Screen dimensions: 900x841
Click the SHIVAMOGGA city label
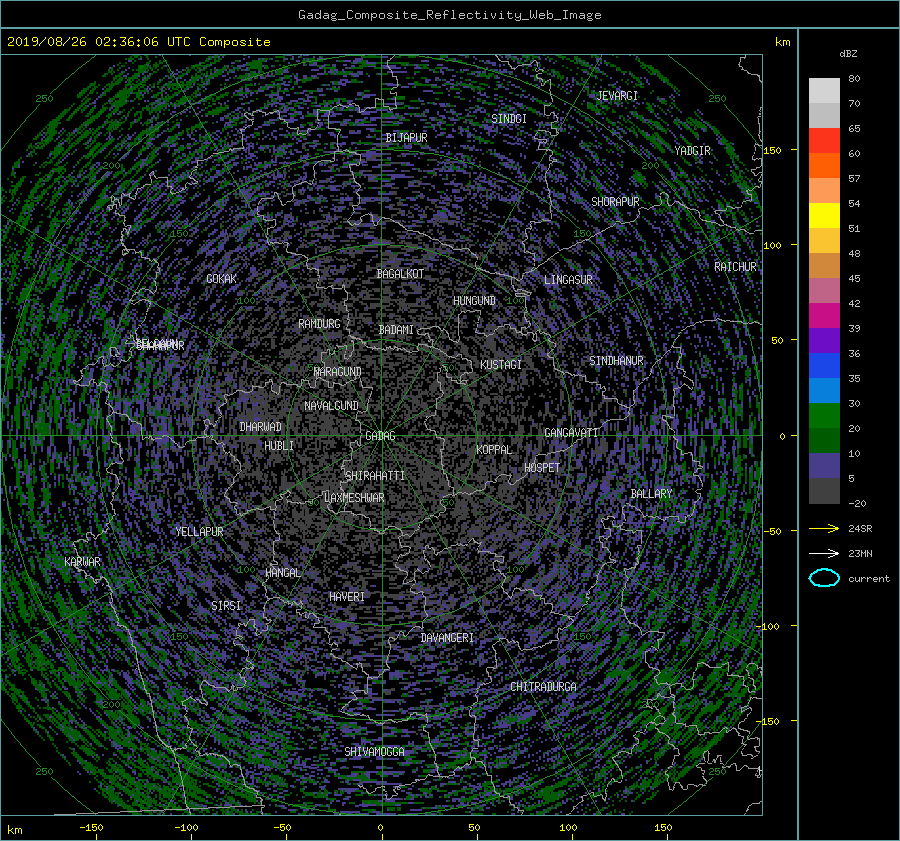point(374,751)
